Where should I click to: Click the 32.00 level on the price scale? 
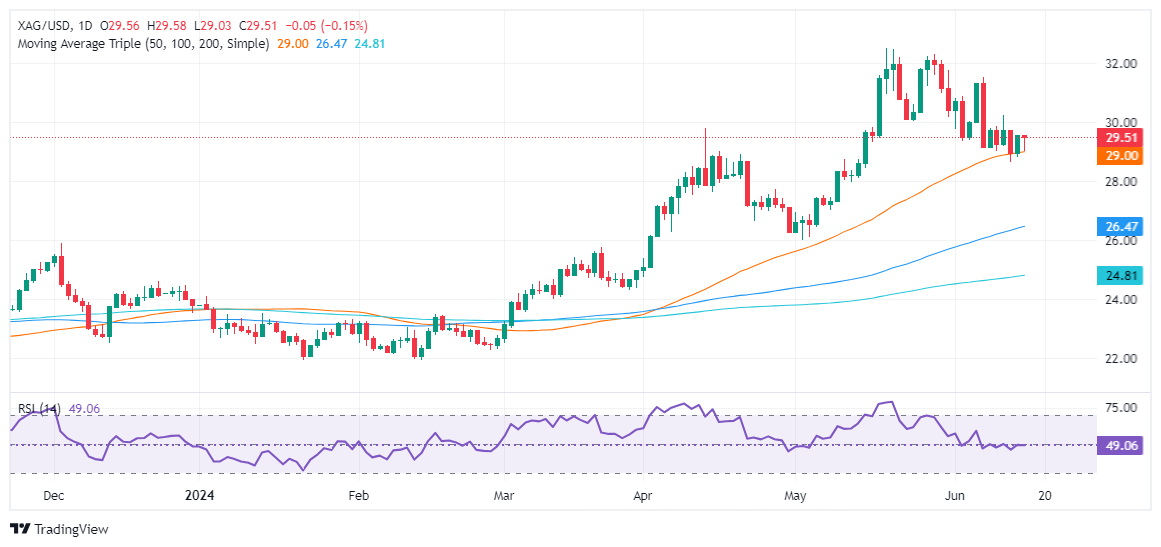(x=1119, y=64)
